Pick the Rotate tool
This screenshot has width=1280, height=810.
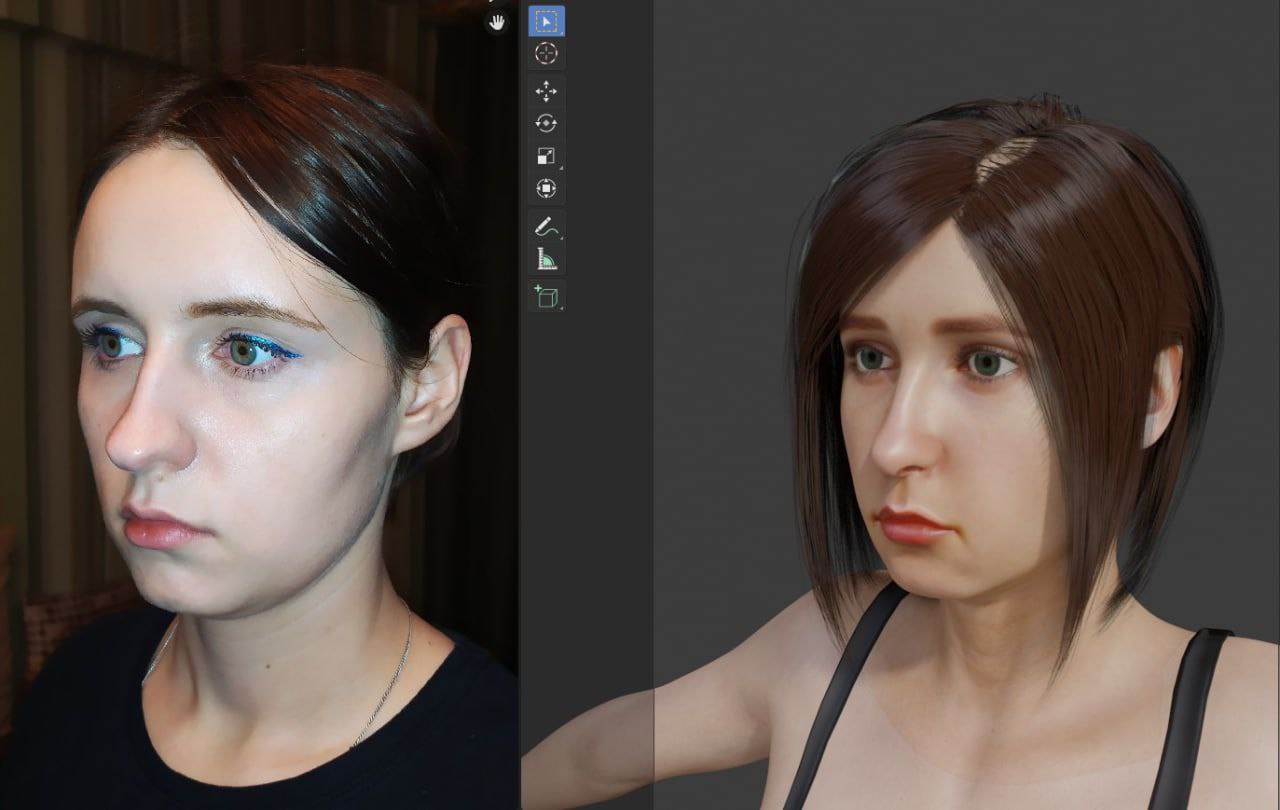546,124
